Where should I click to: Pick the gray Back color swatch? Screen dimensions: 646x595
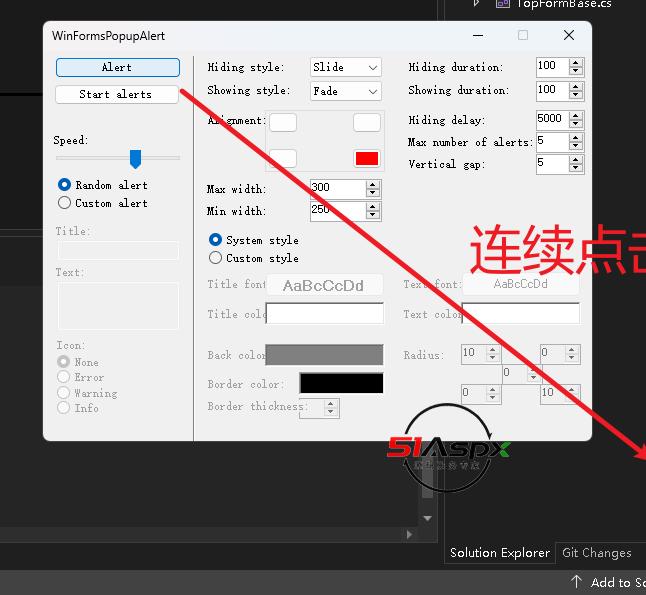click(x=324, y=355)
